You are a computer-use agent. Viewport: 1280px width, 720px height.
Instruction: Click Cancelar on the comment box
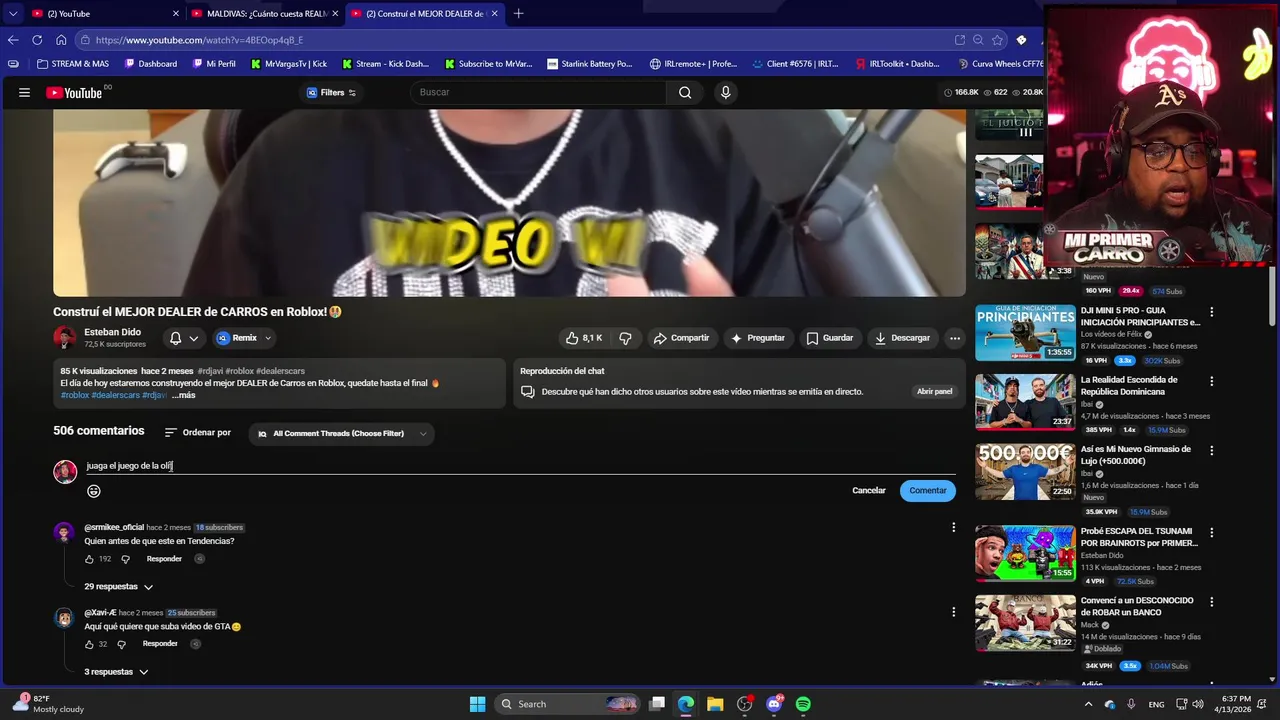tap(869, 491)
